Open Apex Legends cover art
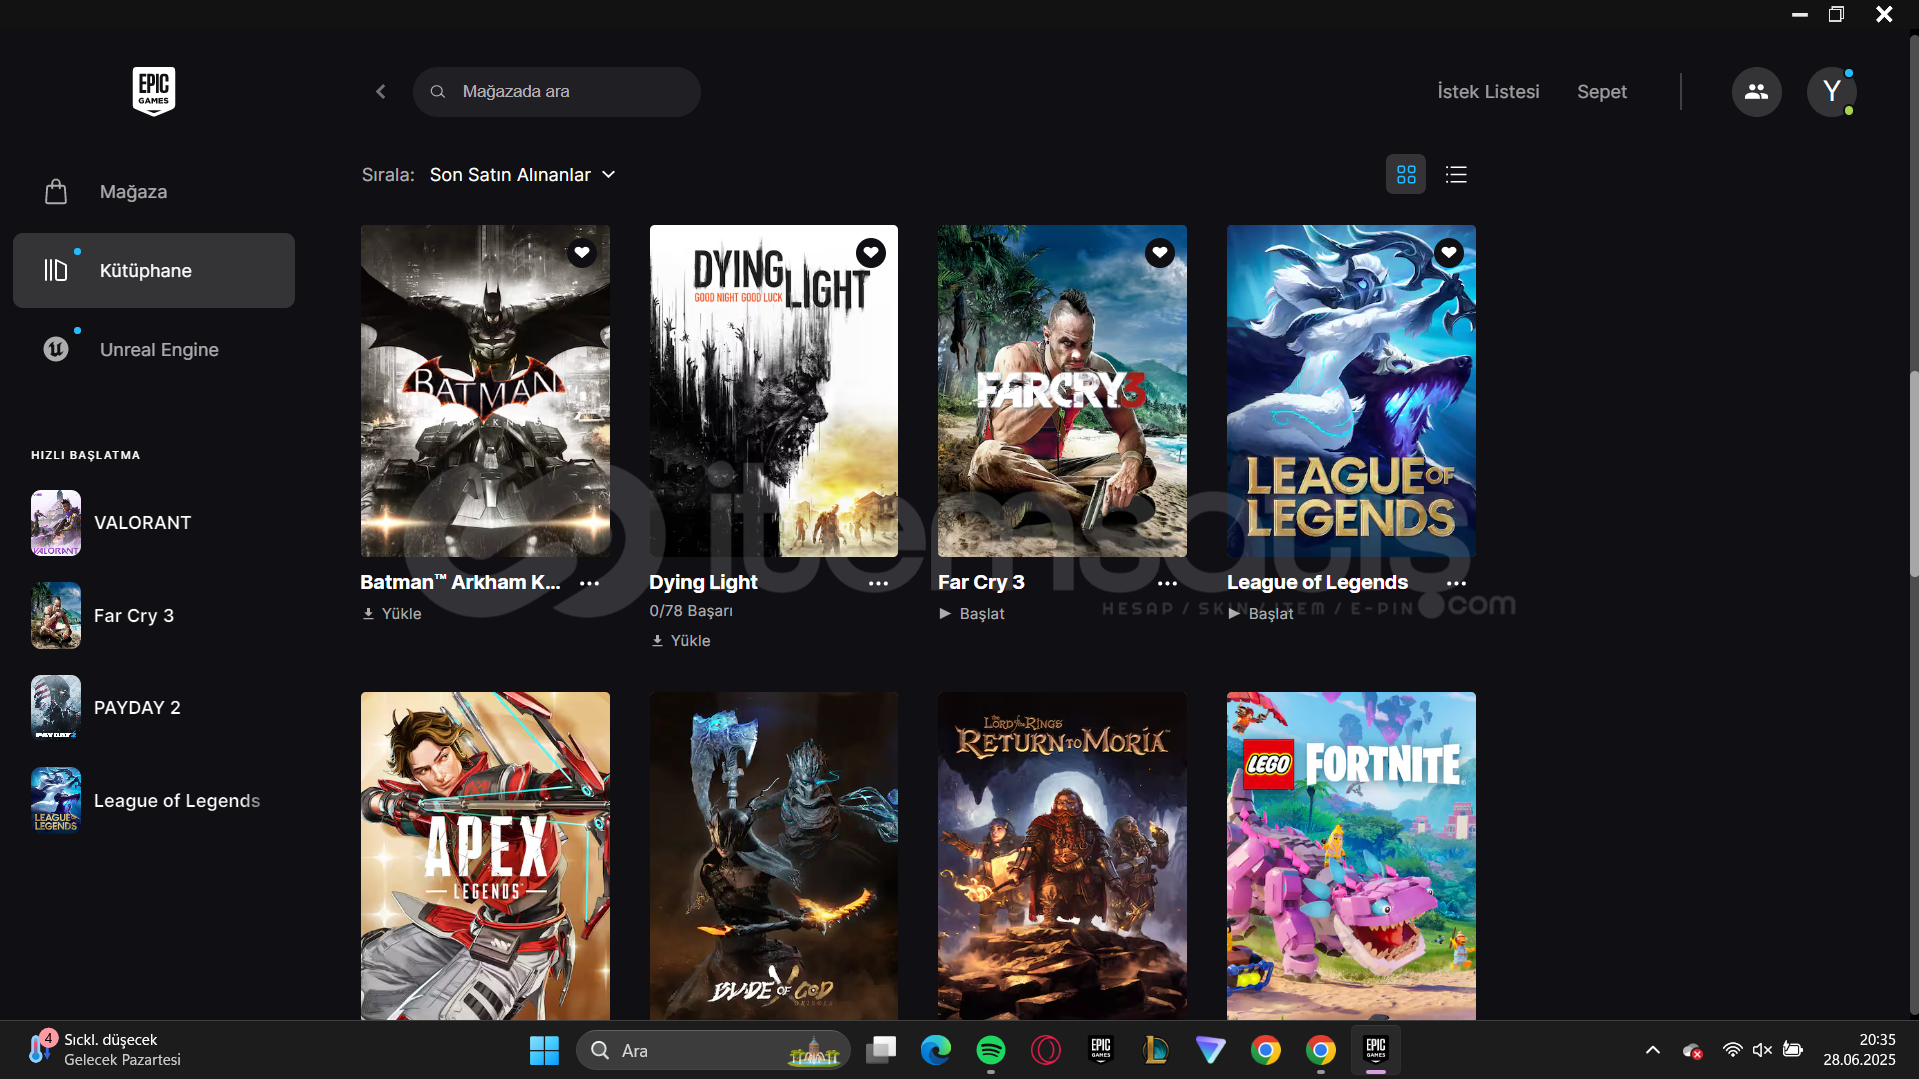The image size is (1919, 1079). (485, 856)
